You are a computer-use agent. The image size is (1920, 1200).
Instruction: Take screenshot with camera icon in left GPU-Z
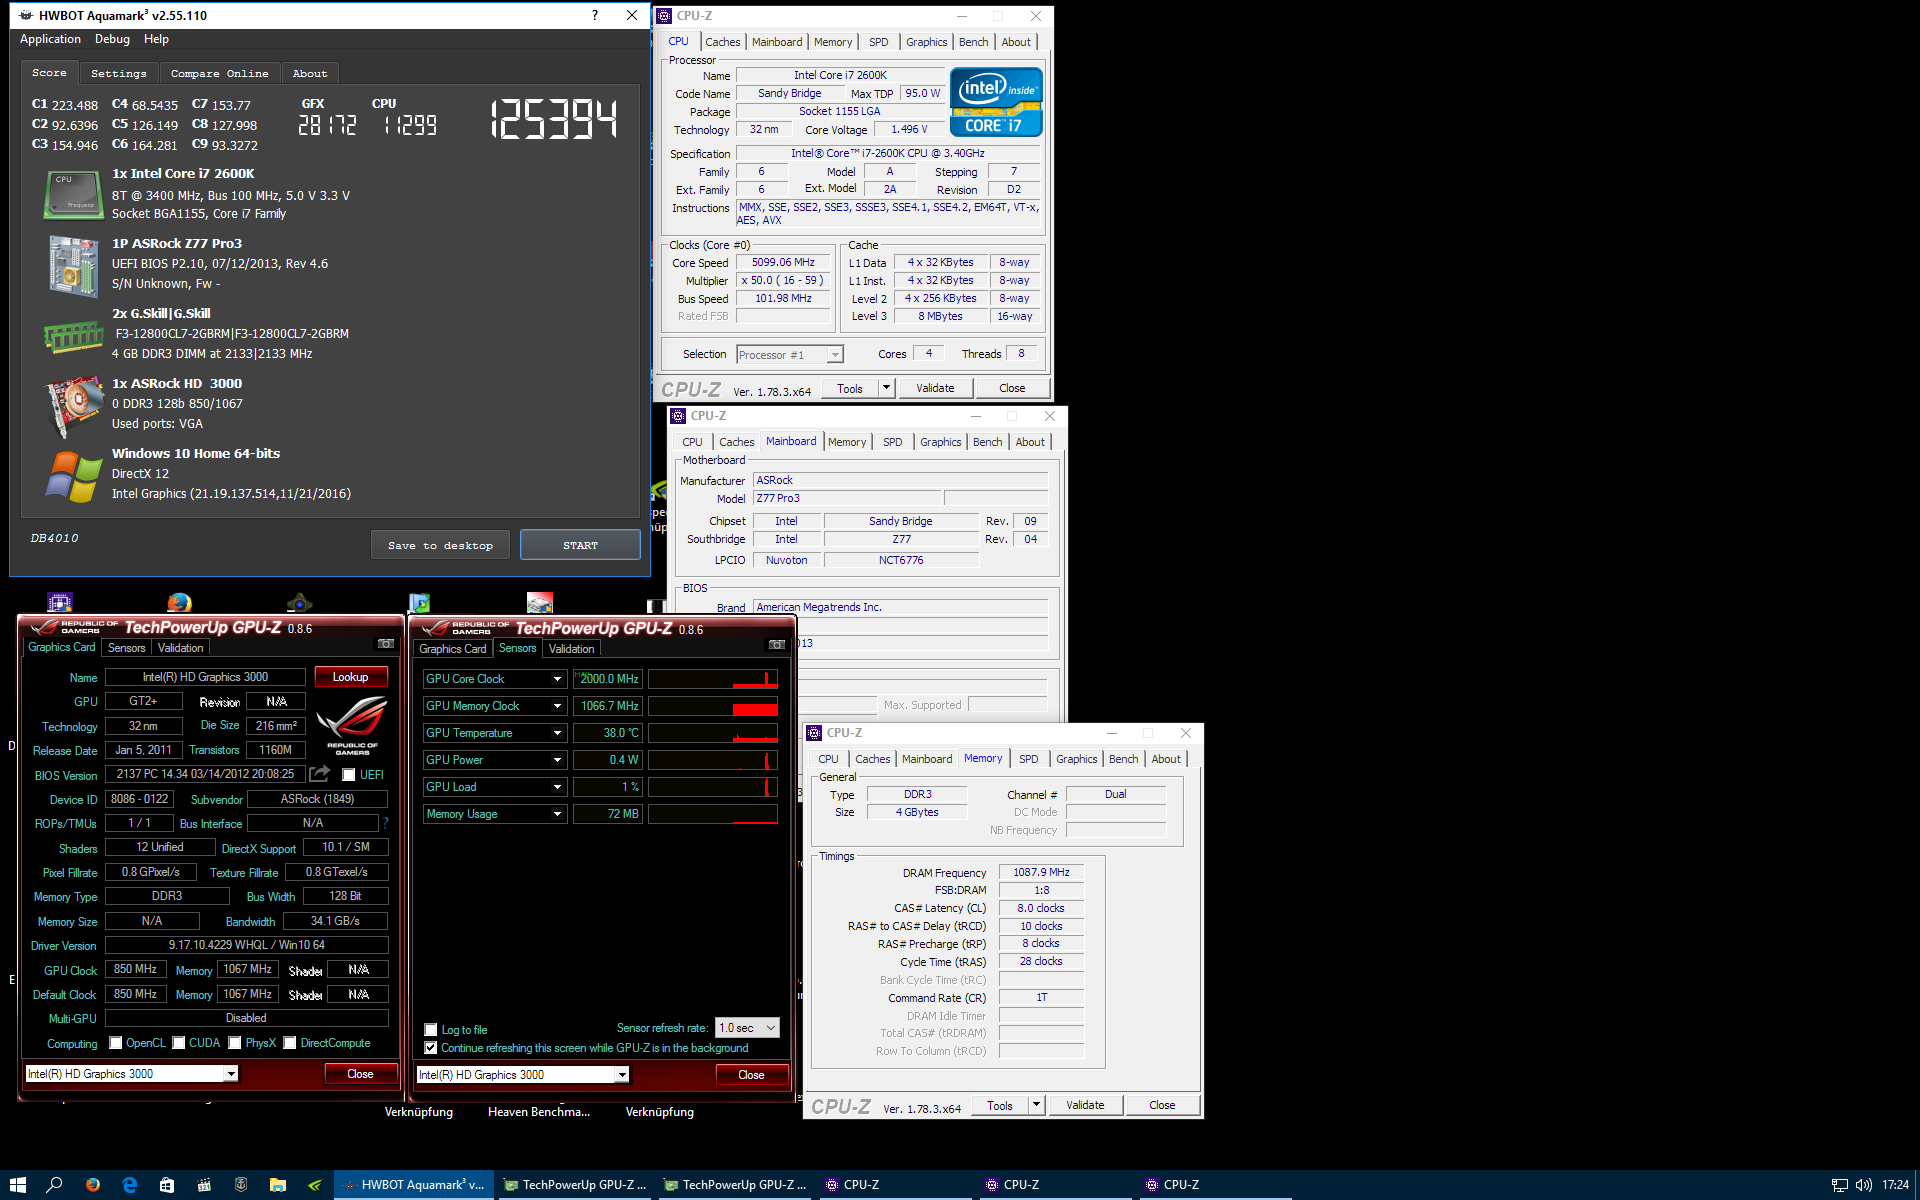[x=385, y=644]
